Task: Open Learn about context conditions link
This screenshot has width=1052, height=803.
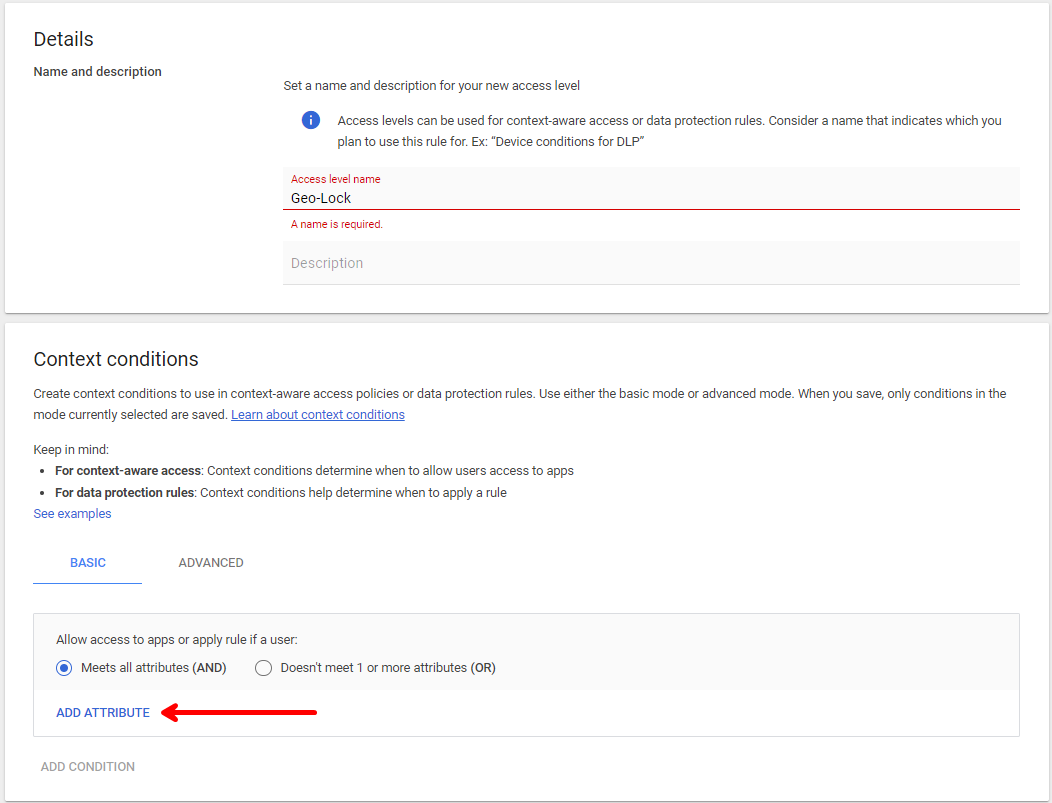Action: 317,415
